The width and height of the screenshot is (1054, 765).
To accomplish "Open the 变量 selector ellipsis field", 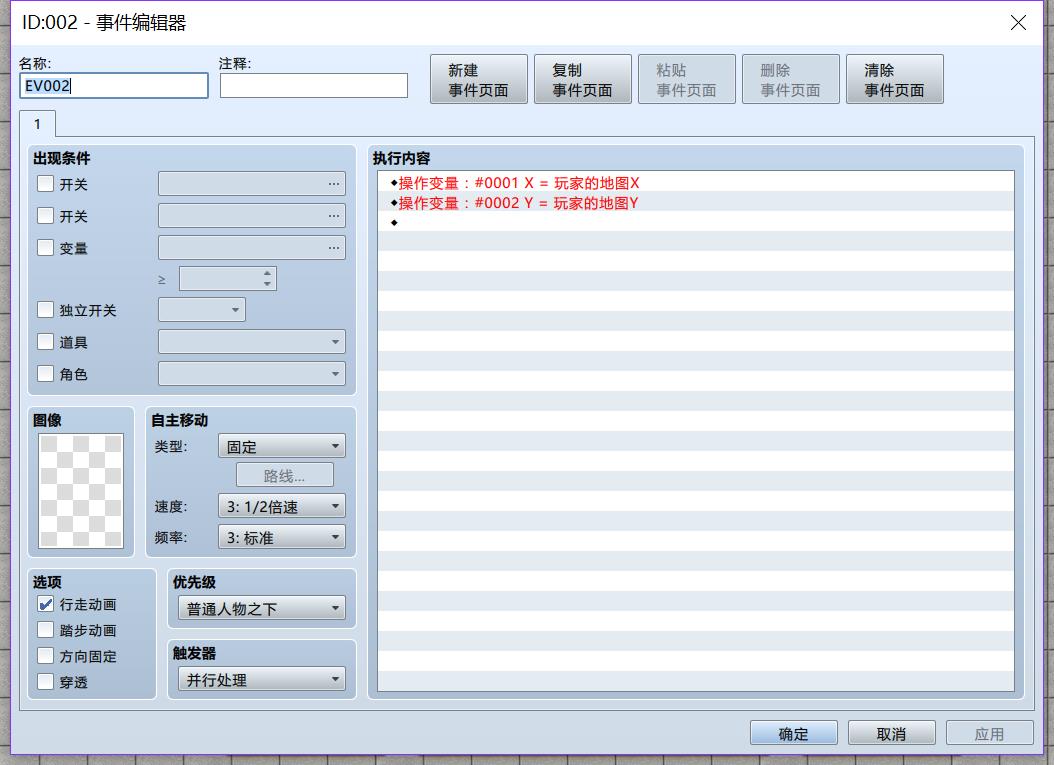I will click(252, 247).
